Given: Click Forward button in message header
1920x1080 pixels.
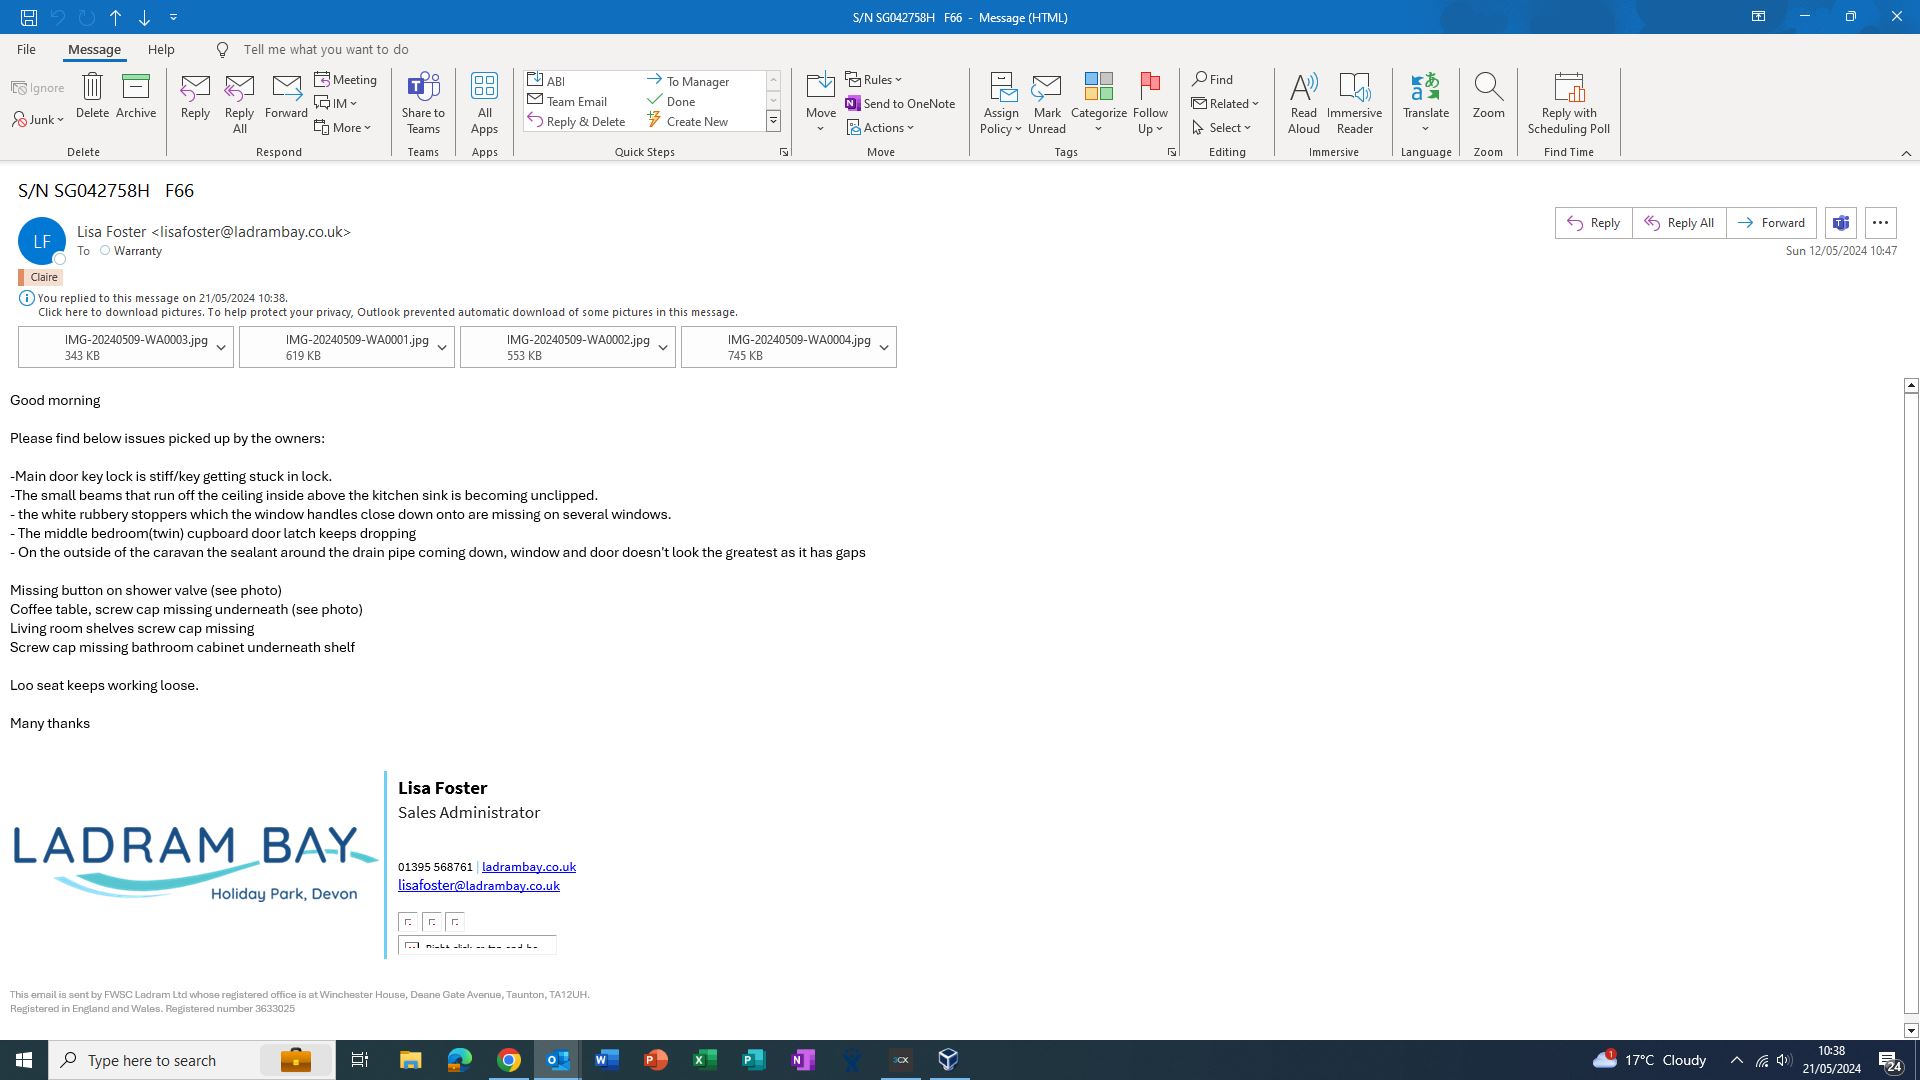Looking at the screenshot, I should [1771, 223].
